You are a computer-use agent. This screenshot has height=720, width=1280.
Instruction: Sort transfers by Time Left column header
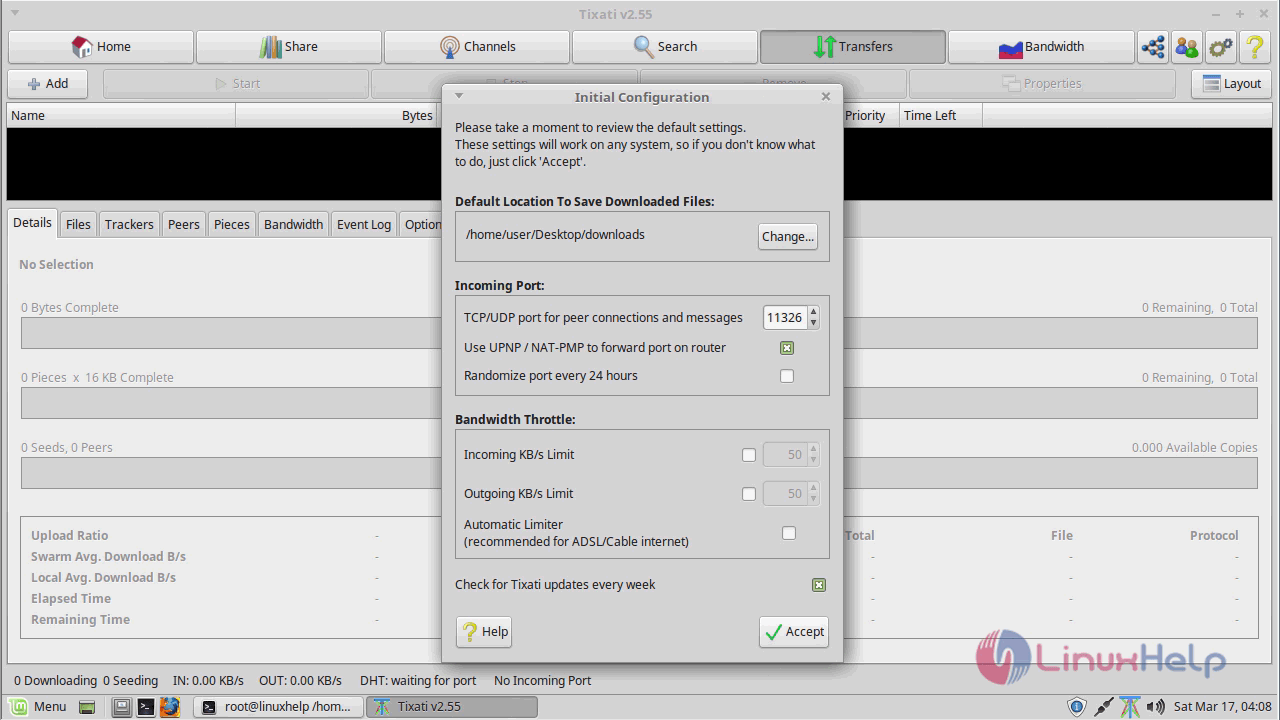point(941,116)
